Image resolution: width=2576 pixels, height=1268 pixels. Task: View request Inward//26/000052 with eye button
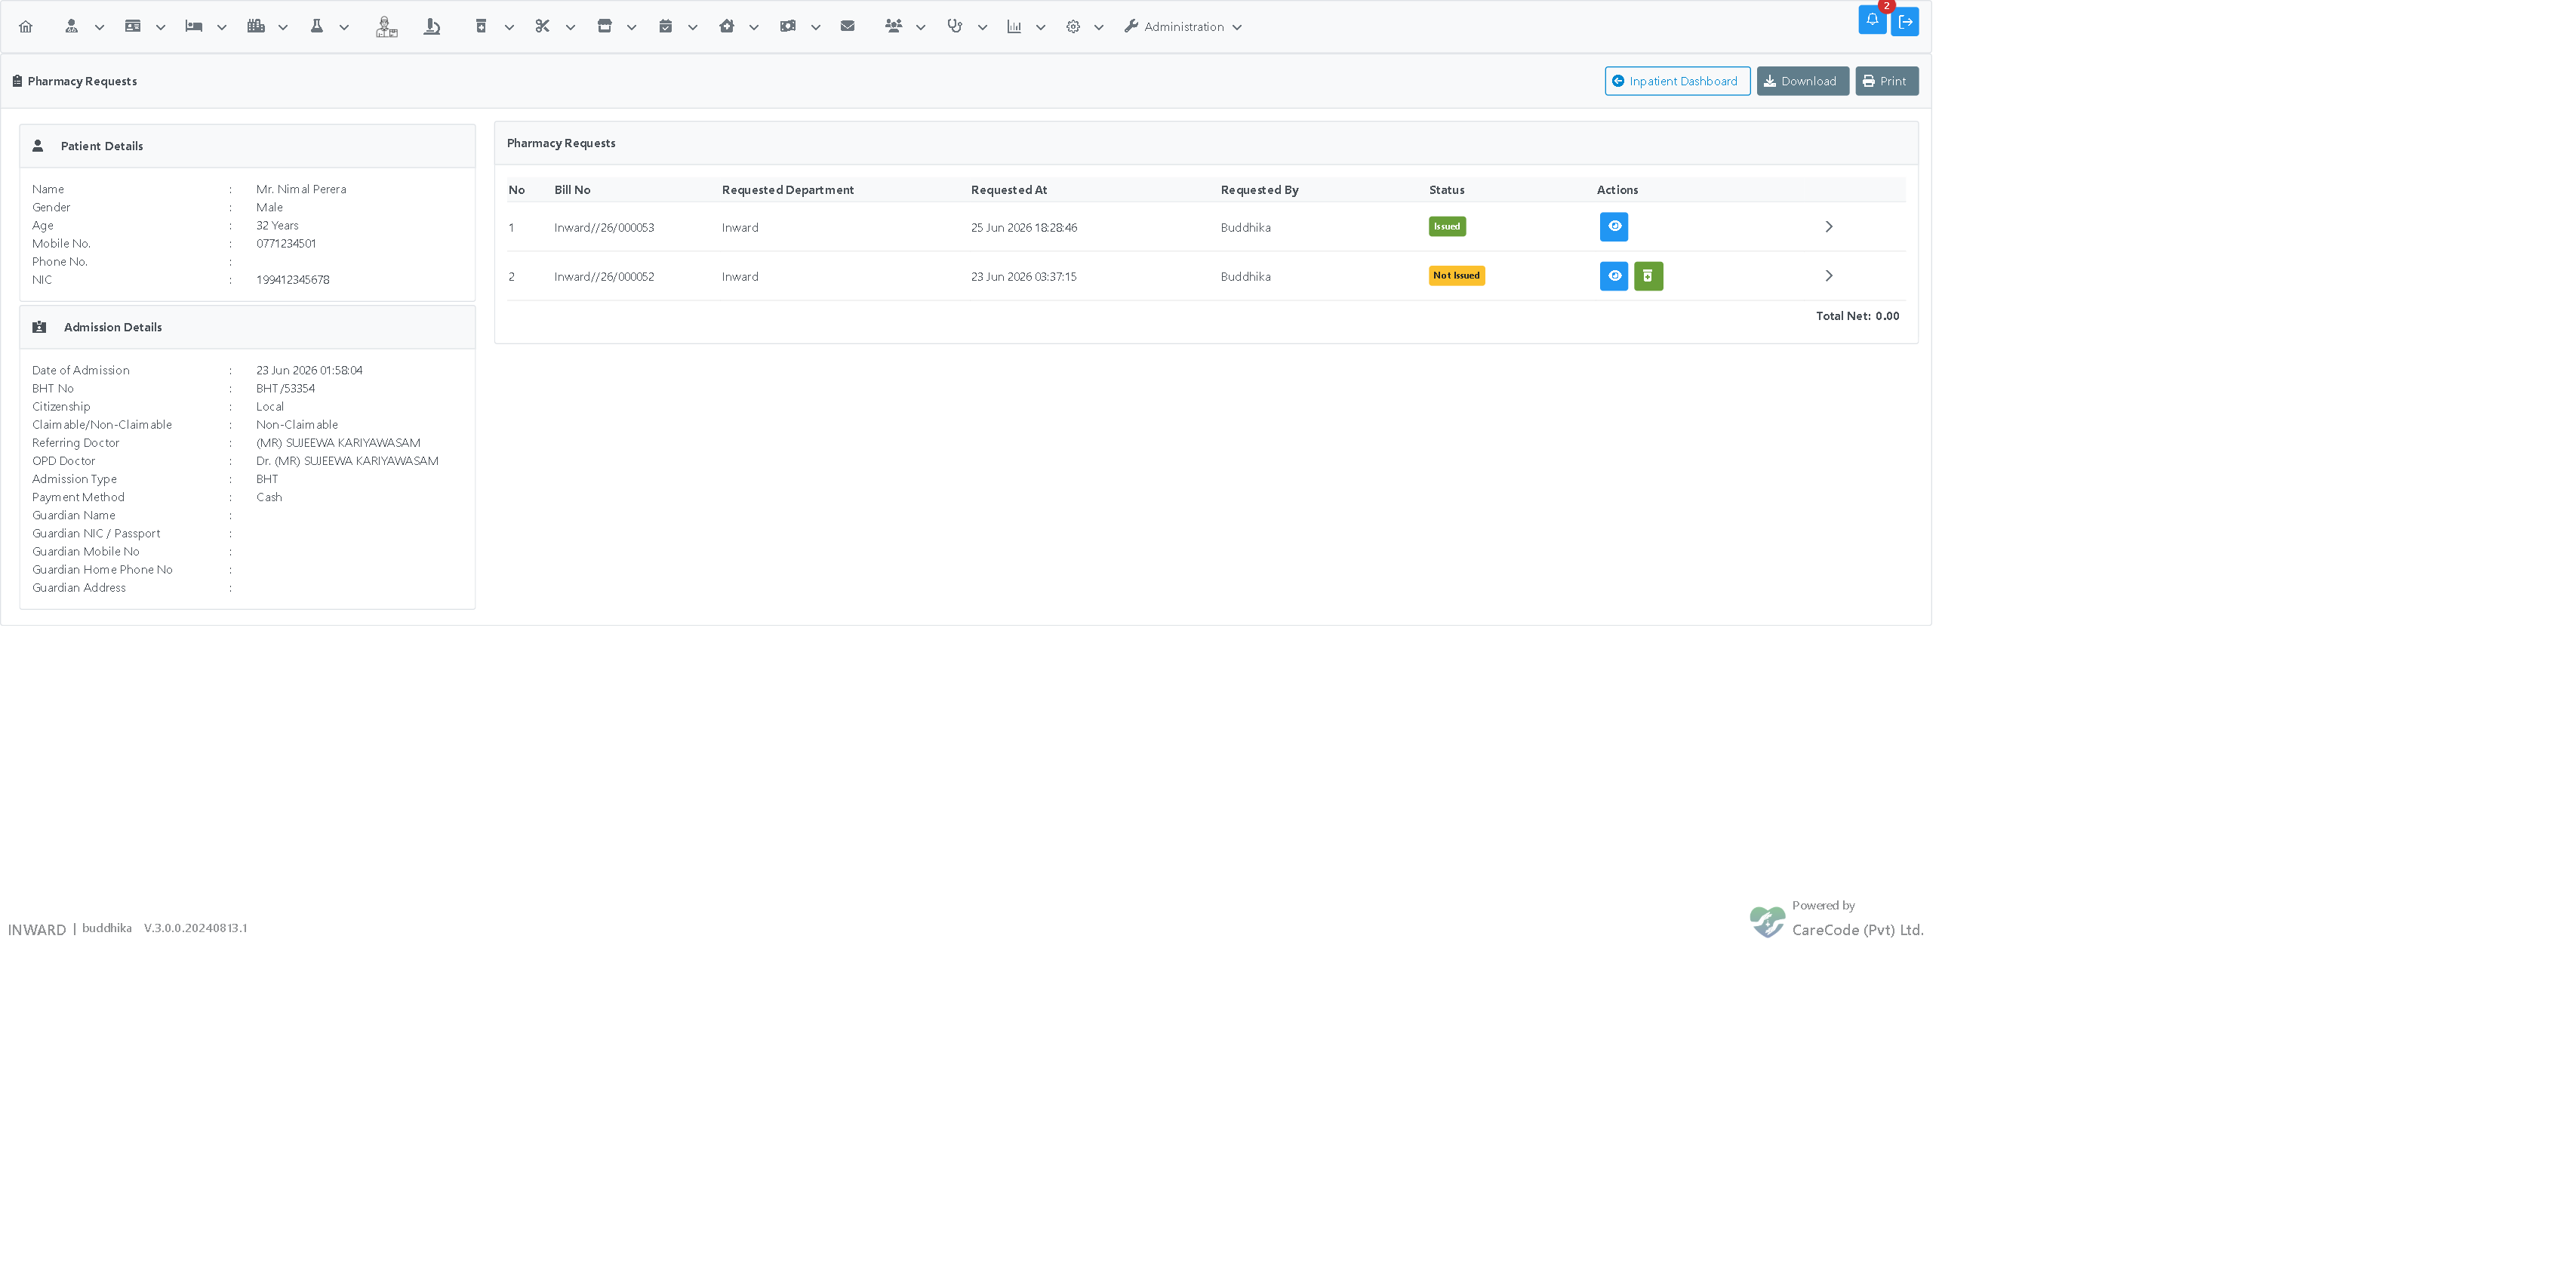pos(1614,276)
